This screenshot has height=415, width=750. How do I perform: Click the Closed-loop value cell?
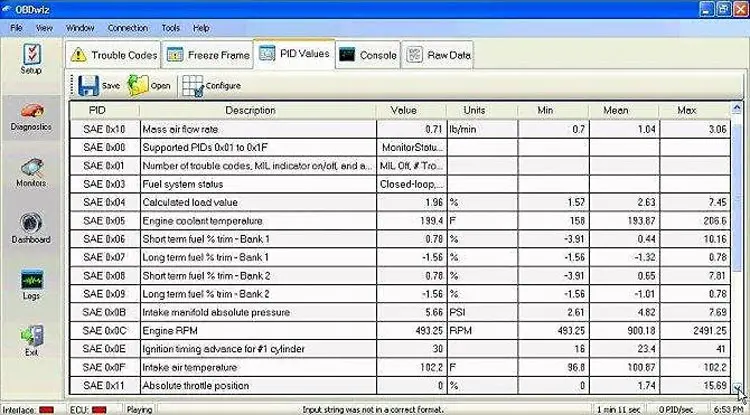point(411,184)
